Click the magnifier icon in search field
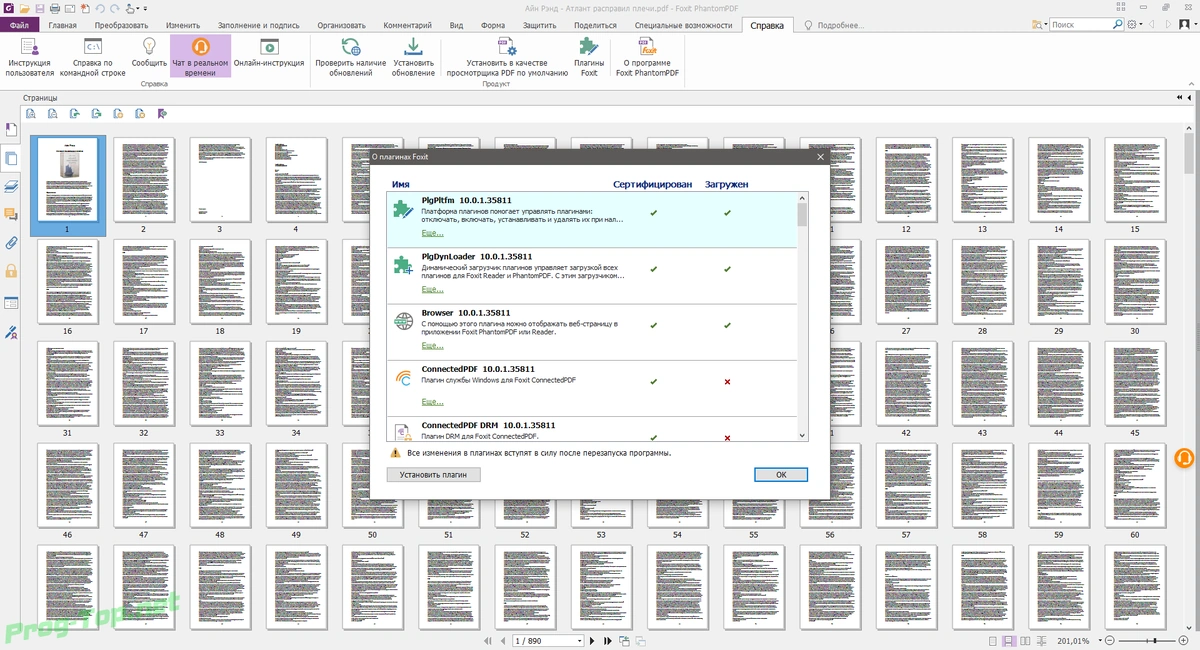 1119,24
